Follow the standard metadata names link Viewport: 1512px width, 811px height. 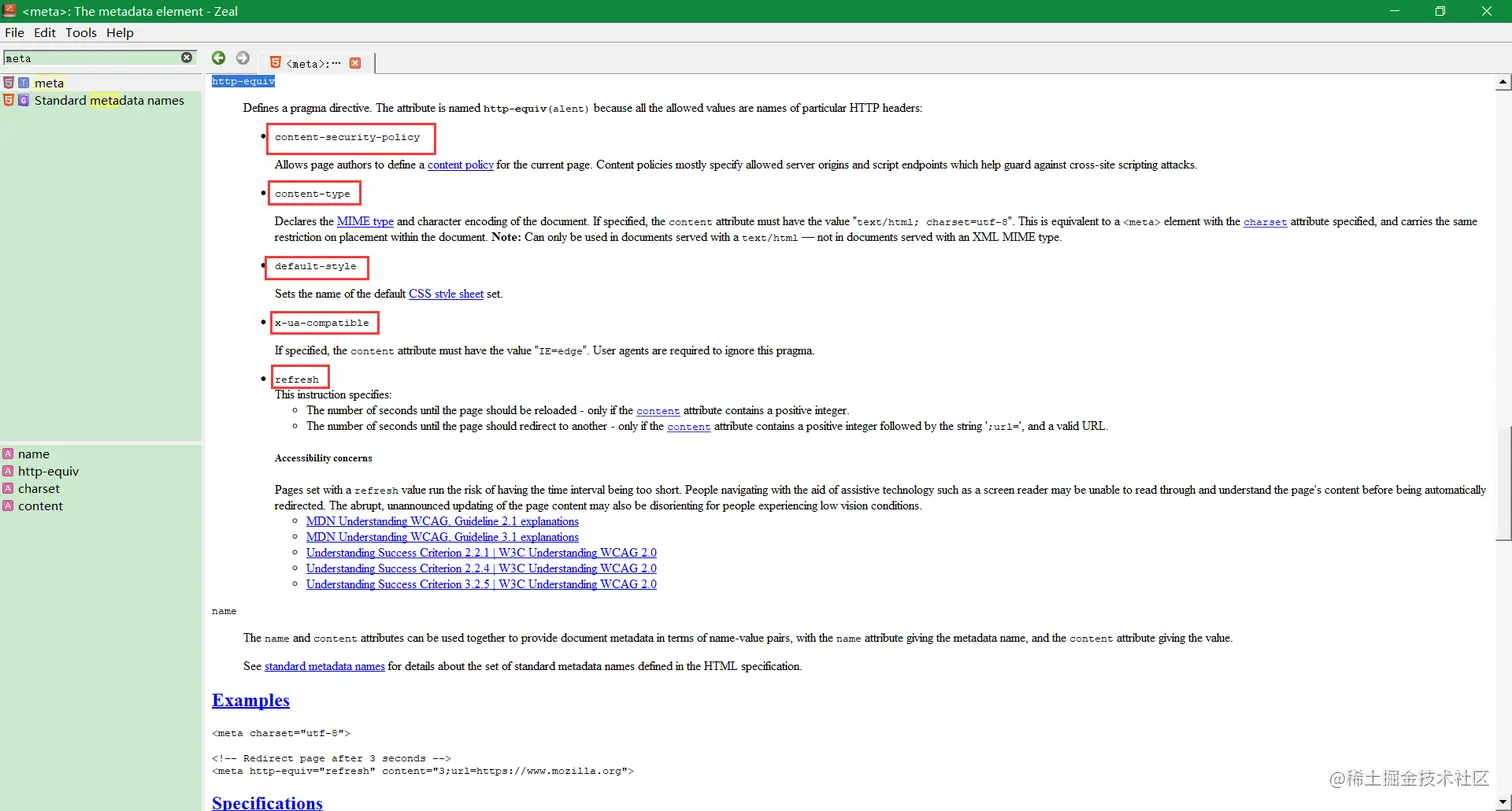pos(325,666)
